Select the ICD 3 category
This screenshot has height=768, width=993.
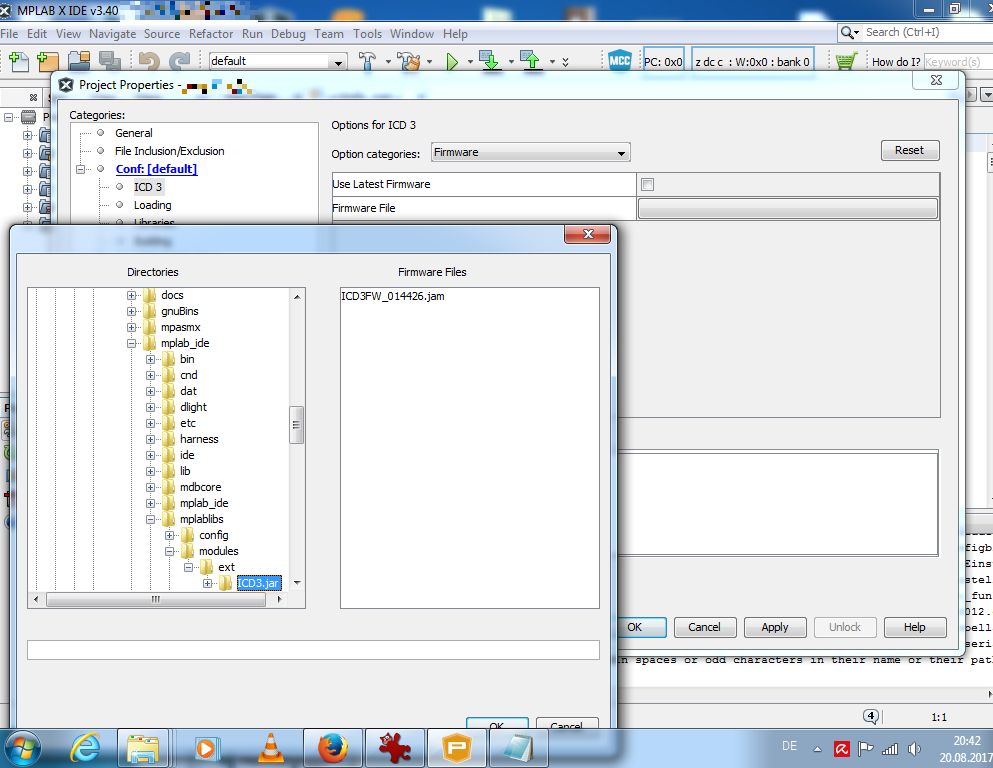(x=148, y=187)
